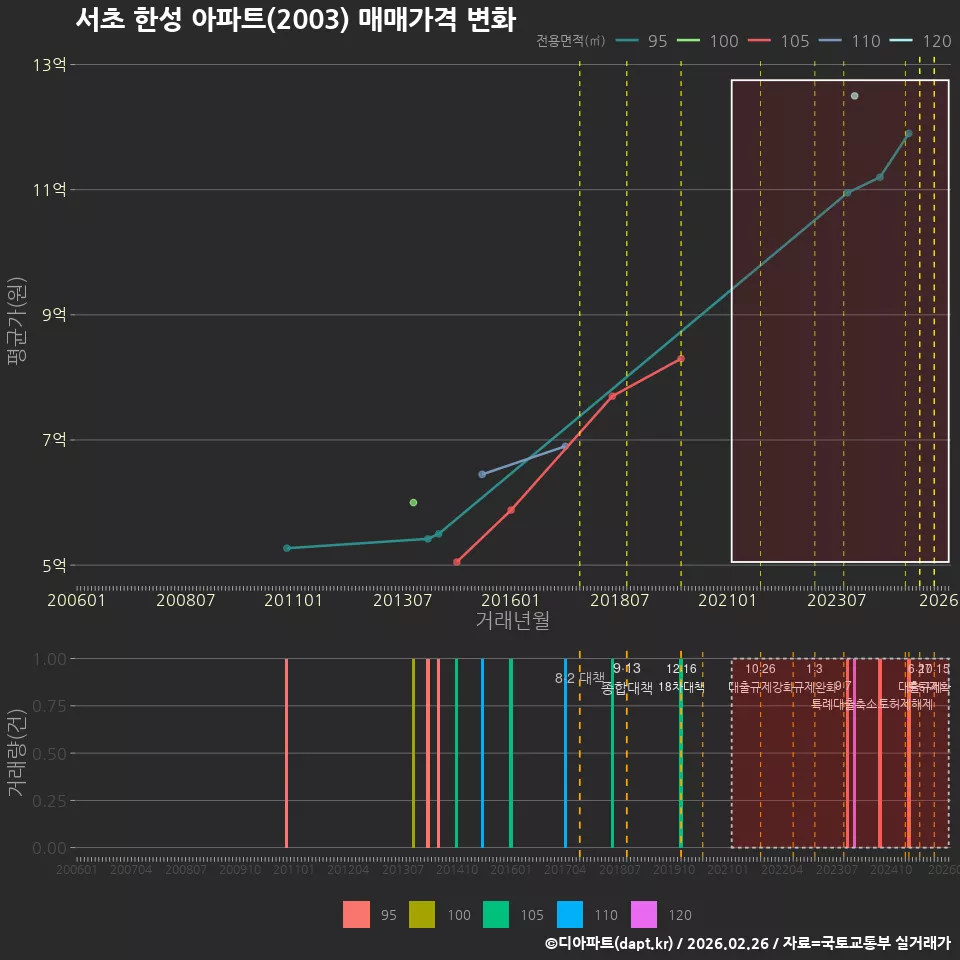Click the 9억 y-axis label
This screenshot has width=960, height=960.
pos(54,315)
